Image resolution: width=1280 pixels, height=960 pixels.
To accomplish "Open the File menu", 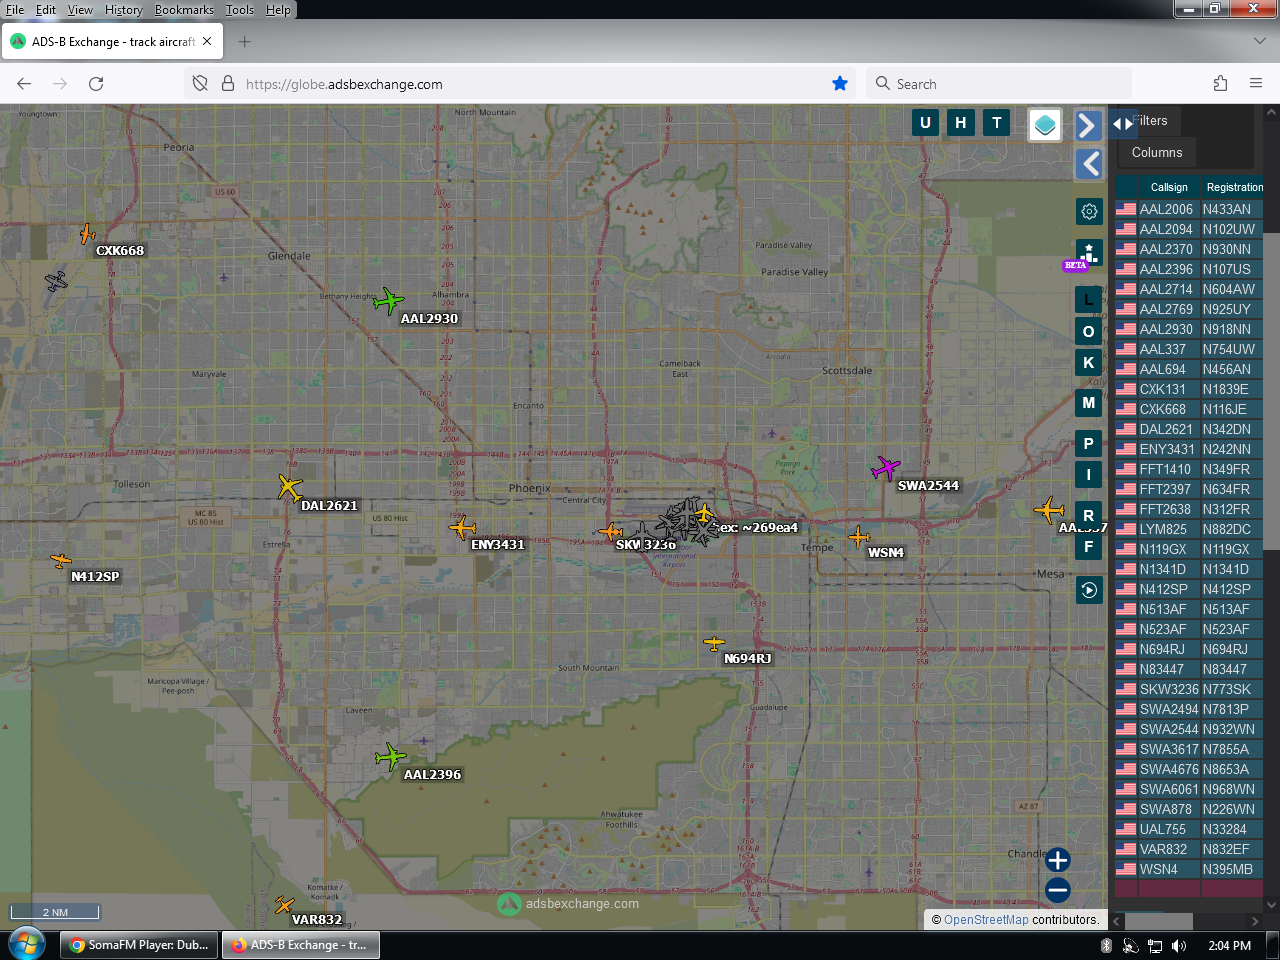I will 15,10.
